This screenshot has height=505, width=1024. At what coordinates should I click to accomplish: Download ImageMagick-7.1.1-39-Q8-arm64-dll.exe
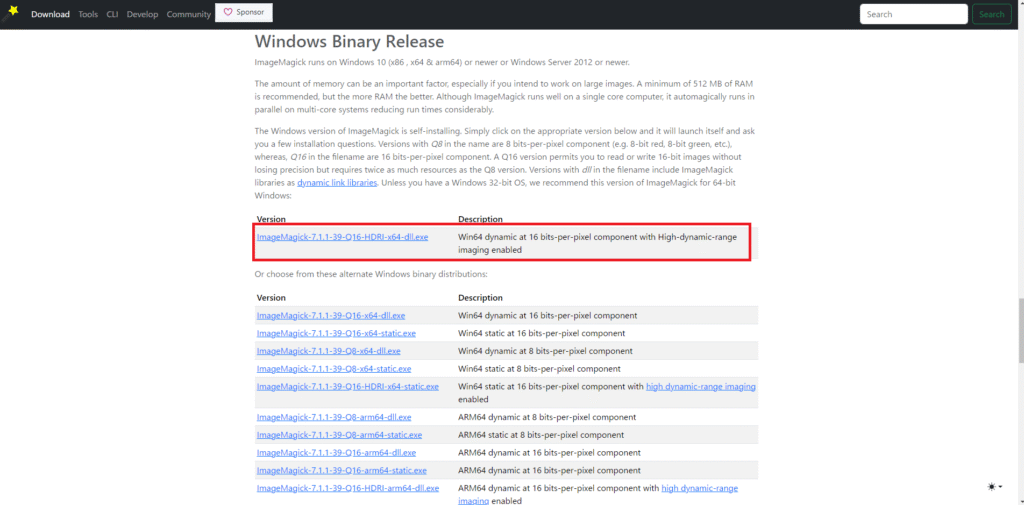pos(334,417)
